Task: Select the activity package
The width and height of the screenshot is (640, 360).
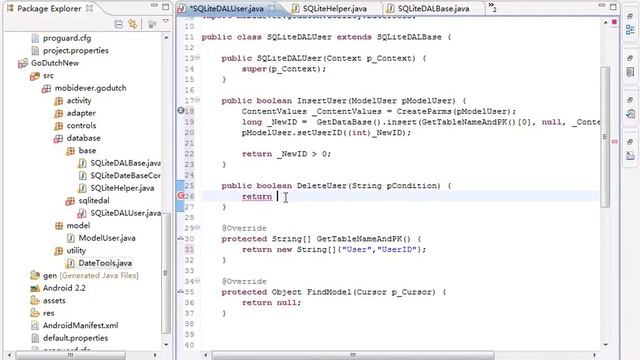Action: [x=79, y=100]
